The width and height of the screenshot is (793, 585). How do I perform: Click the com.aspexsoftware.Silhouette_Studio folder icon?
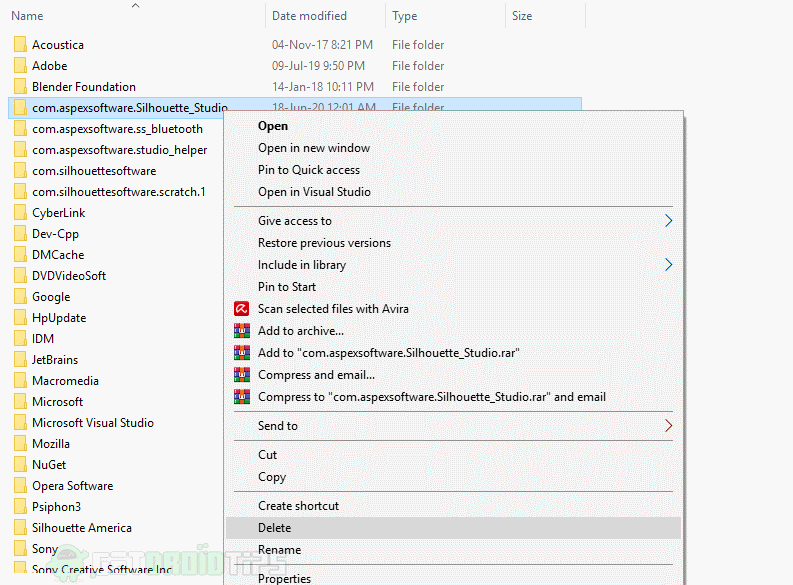pyautogui.click(x=20, y=108)
